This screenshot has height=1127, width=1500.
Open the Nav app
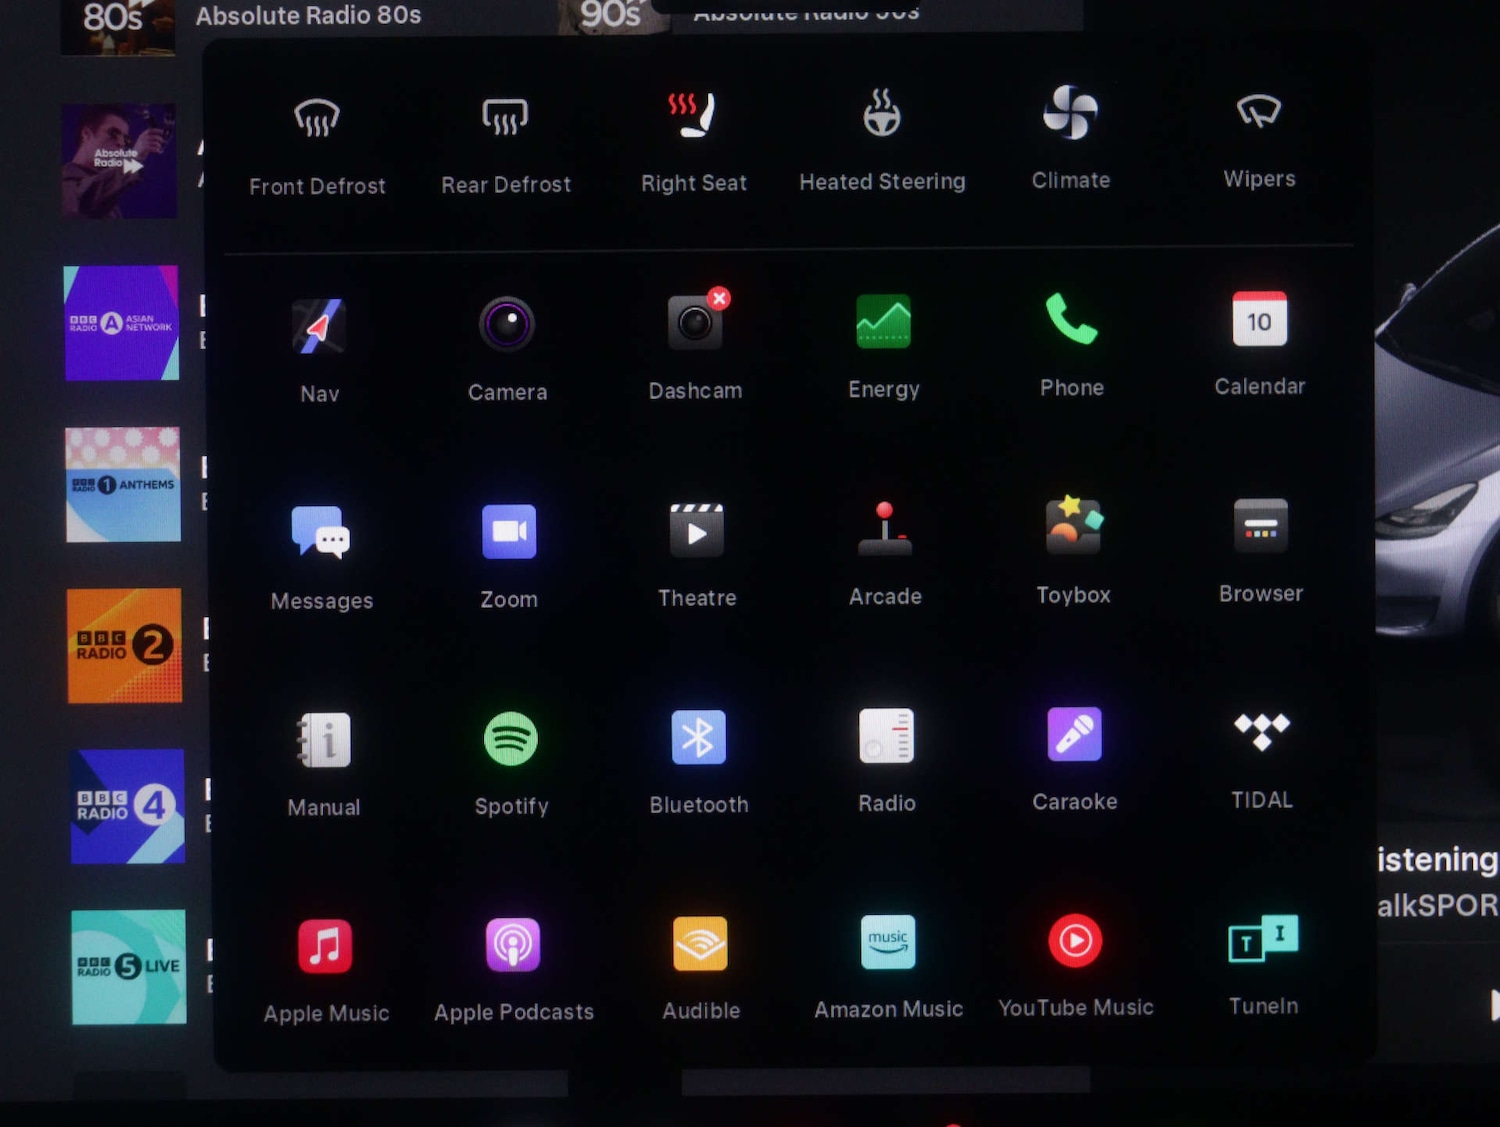coord(319,327)
